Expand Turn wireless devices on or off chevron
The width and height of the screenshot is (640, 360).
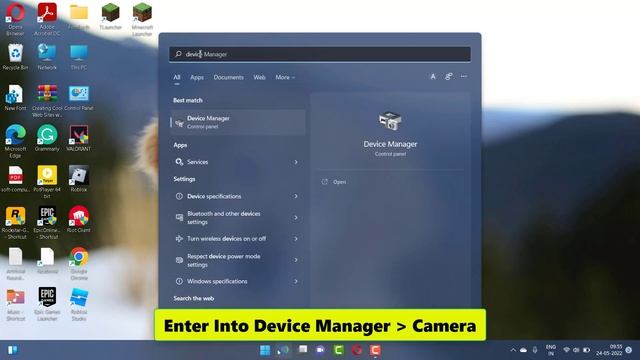click(296, 239)
